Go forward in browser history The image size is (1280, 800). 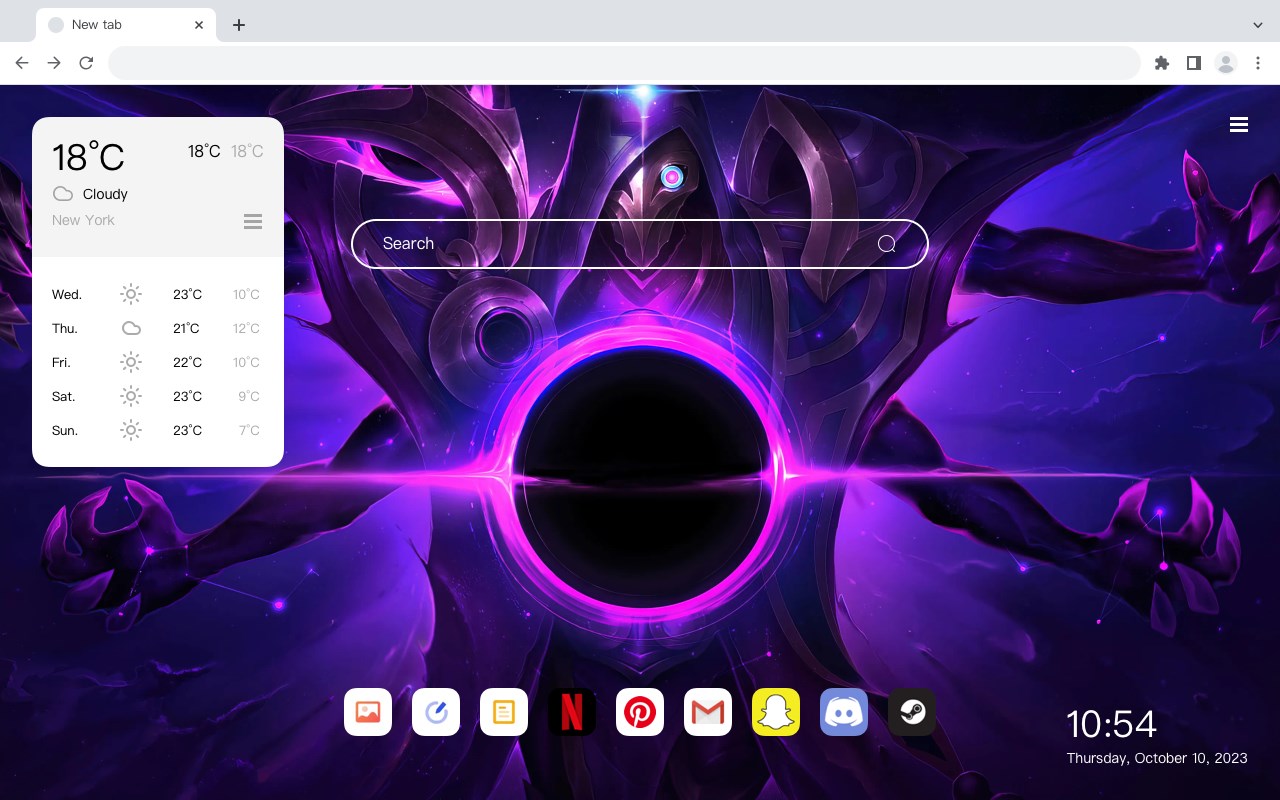pos(54,63)
